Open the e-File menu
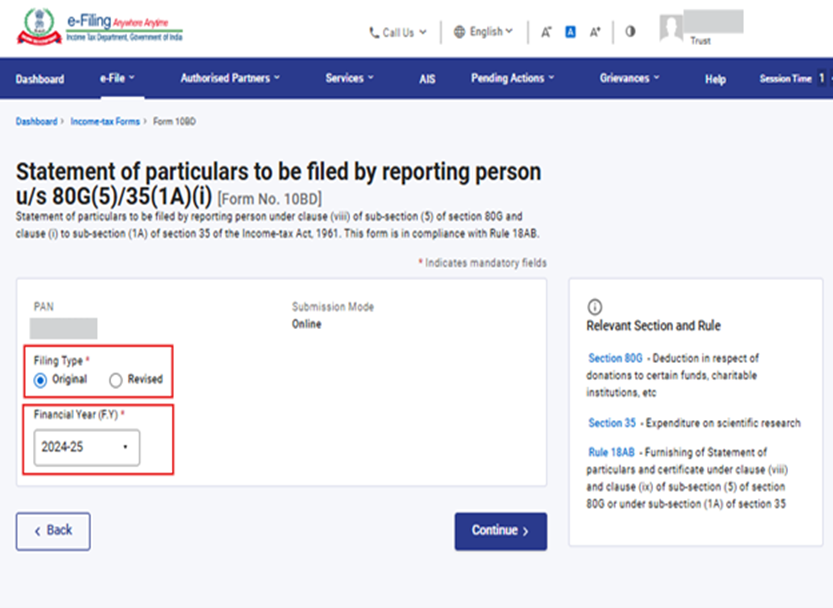 click(x=117, y=78)
